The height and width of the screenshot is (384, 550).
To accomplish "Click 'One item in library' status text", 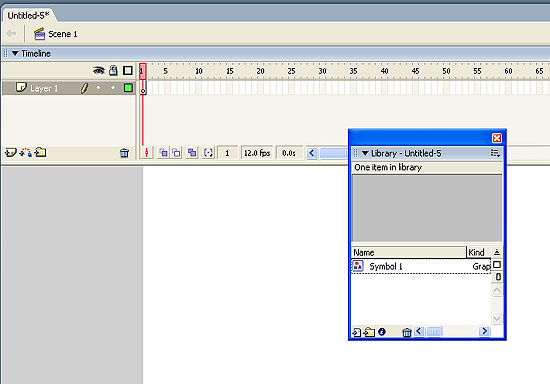I will tap(388, 167).
